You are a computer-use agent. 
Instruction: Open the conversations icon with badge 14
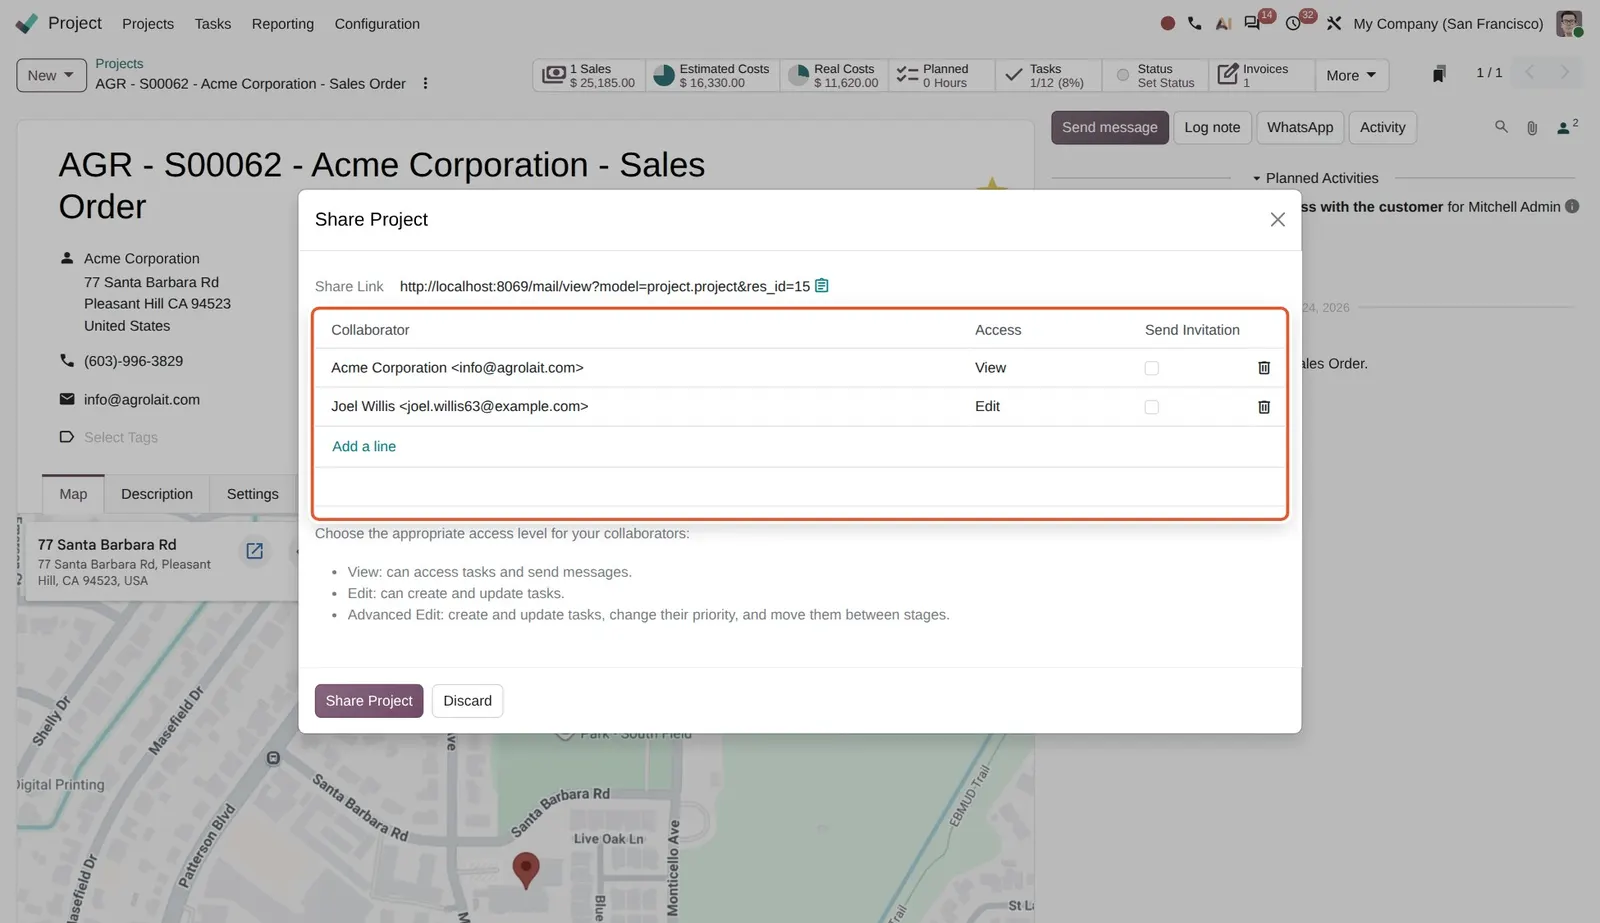click(1253, 23)
